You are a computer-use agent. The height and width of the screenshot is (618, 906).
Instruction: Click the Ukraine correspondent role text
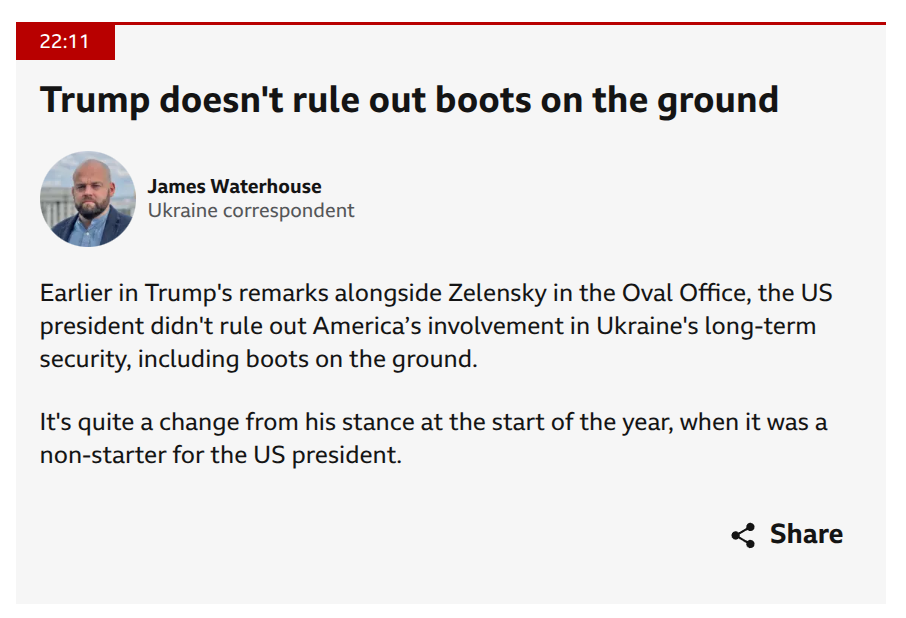pyautogui.click(x=251, y=211)
